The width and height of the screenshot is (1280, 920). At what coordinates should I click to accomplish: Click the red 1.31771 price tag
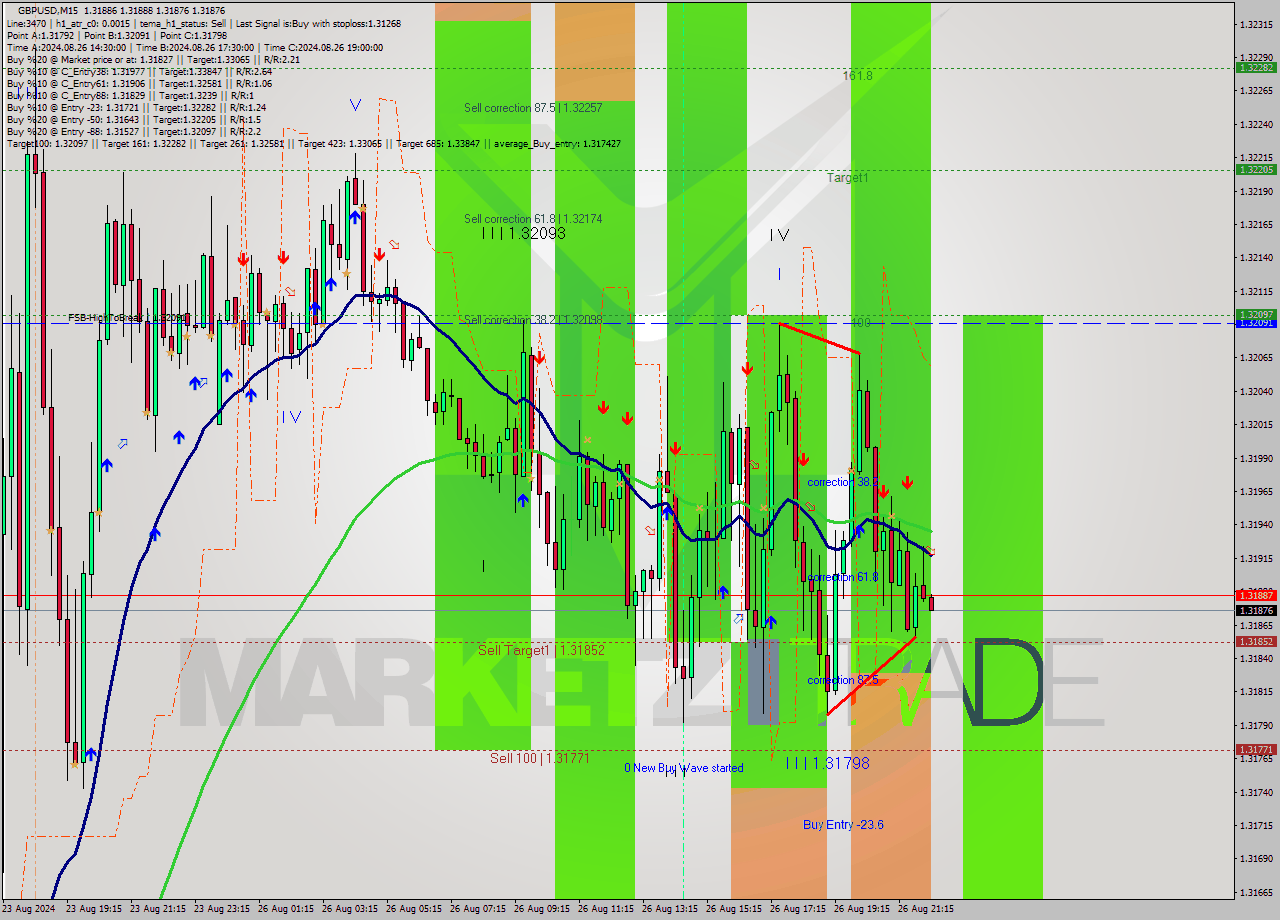(1256, 749)
